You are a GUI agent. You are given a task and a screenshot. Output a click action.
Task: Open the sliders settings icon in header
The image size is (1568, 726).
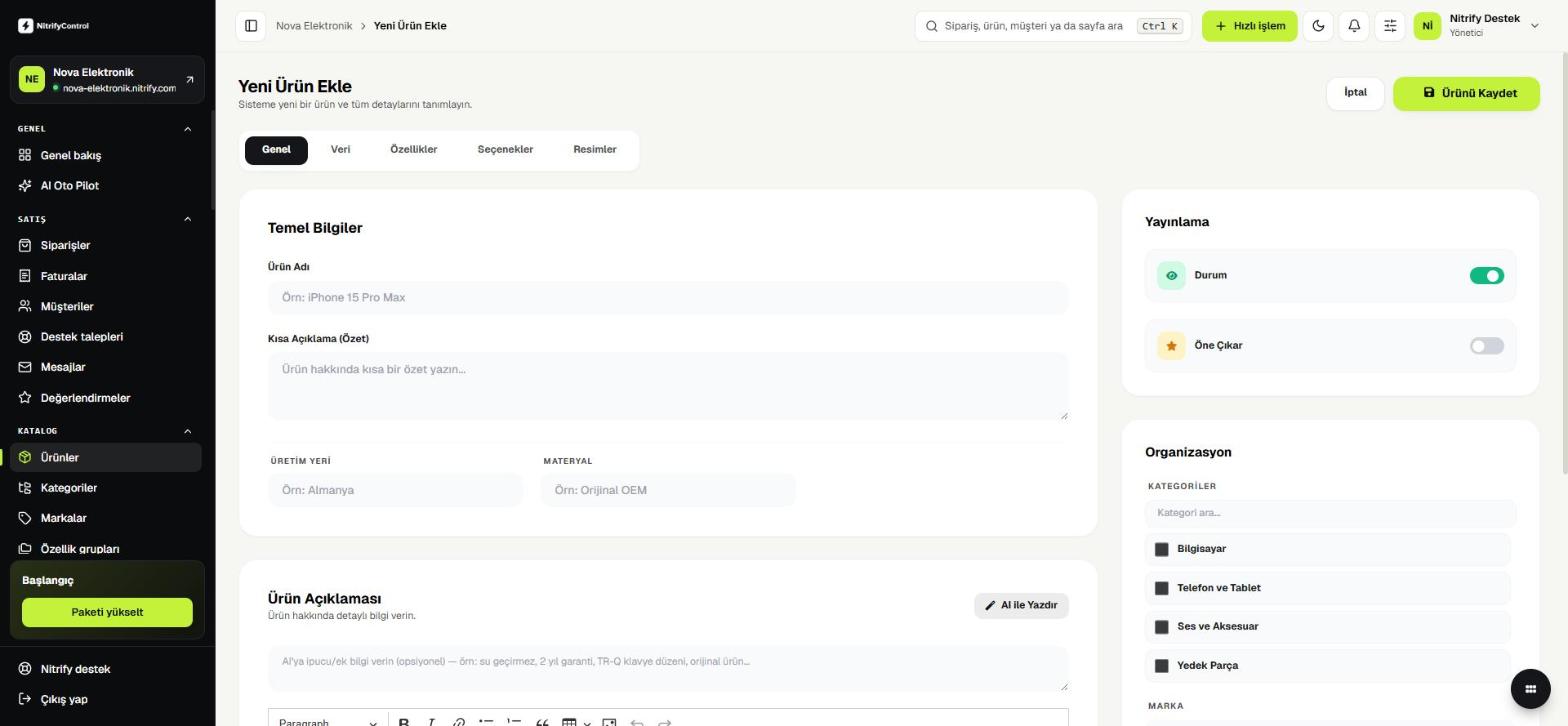pos(1390,26)
